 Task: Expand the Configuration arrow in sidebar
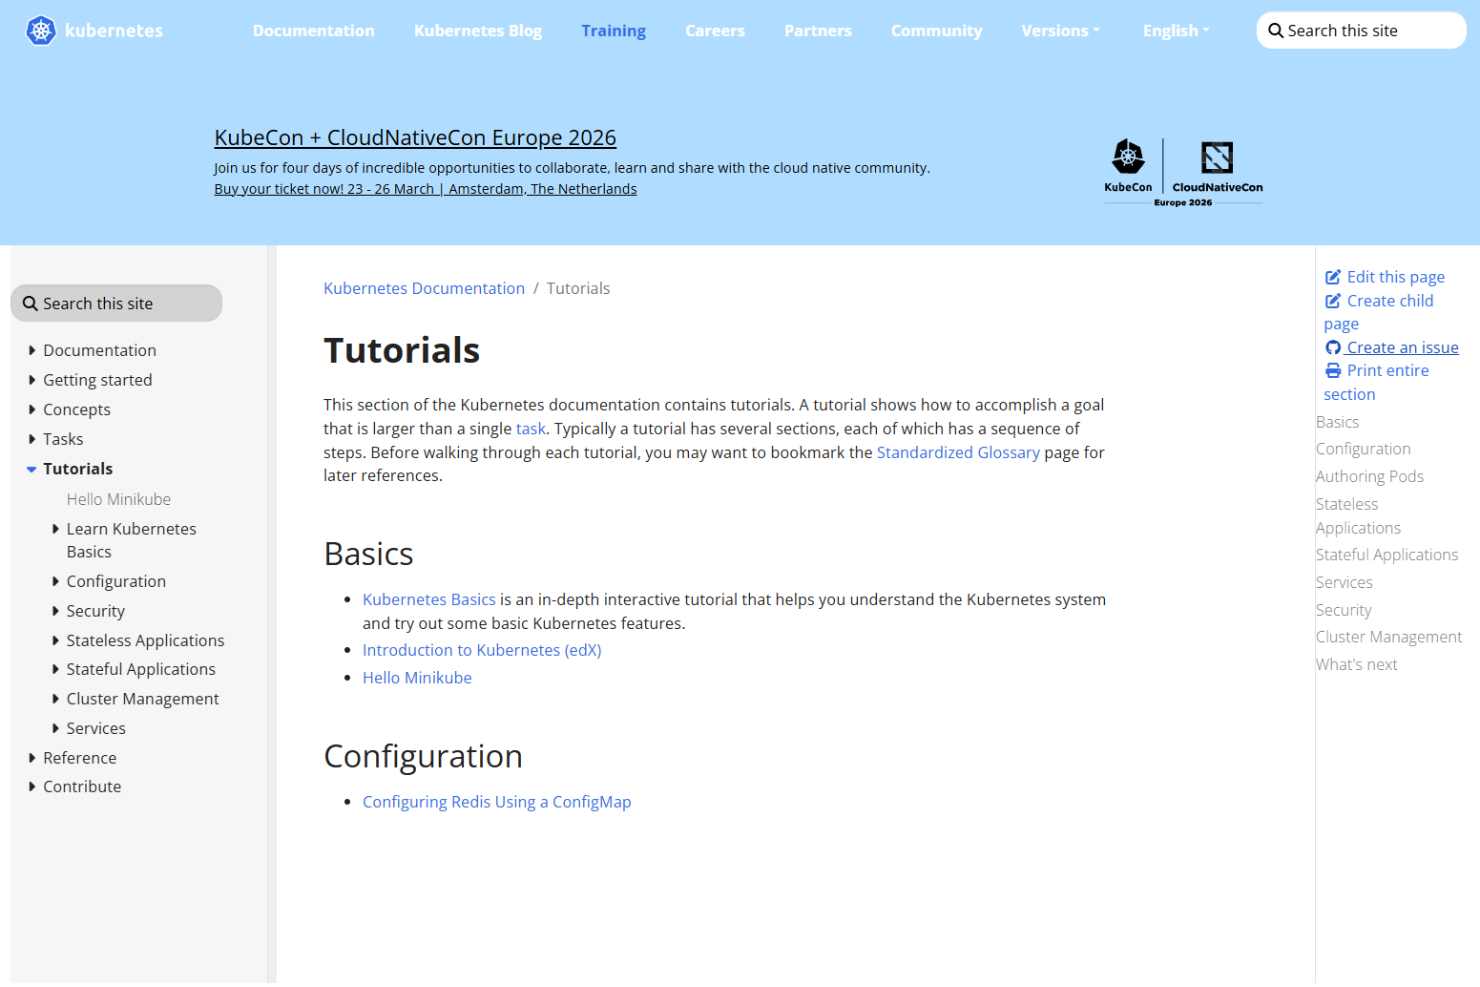pyautogui.click(x=56, y=582)
